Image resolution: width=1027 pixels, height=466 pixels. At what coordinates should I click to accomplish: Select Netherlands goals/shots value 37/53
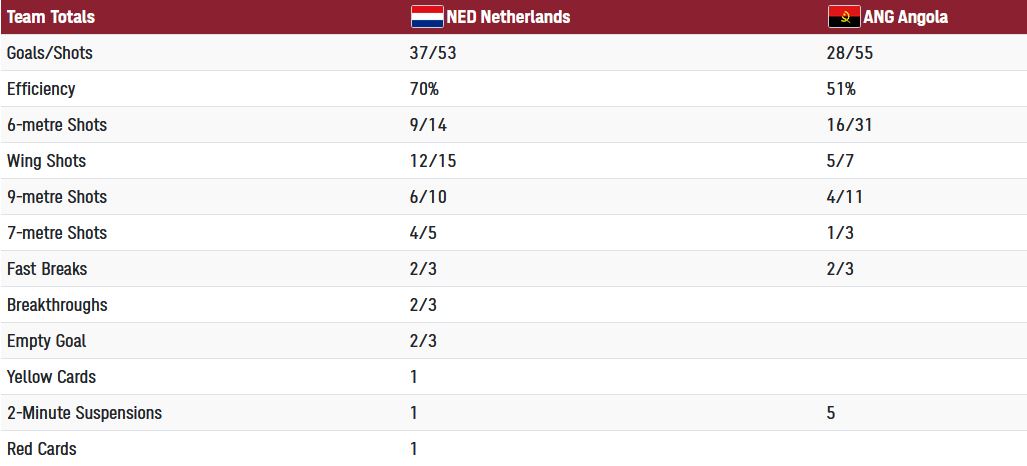point(433,53)
